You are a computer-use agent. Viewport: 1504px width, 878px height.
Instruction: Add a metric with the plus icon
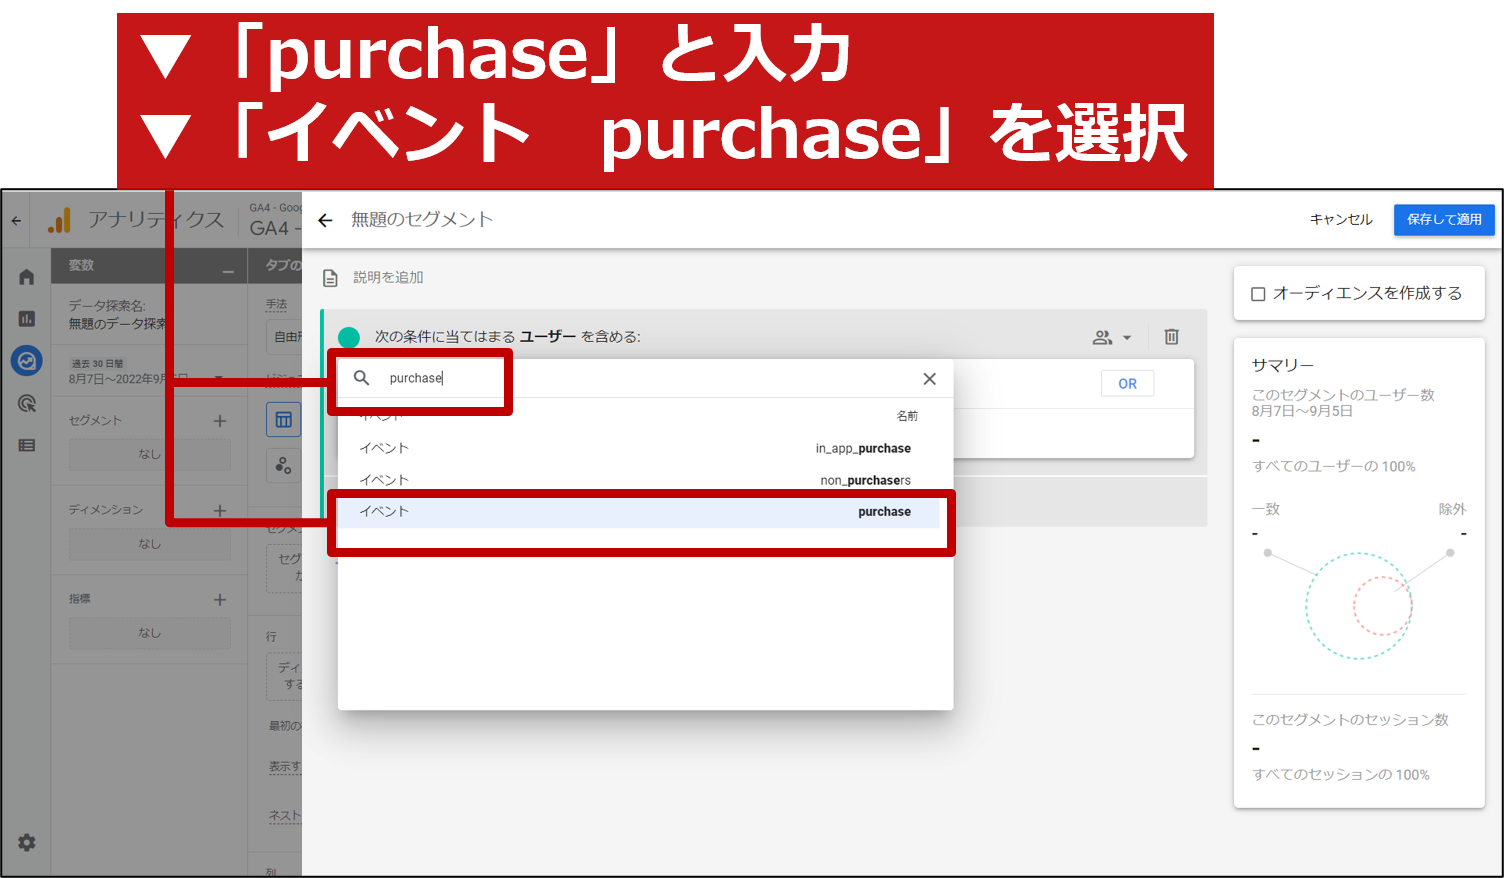[220, 600]
